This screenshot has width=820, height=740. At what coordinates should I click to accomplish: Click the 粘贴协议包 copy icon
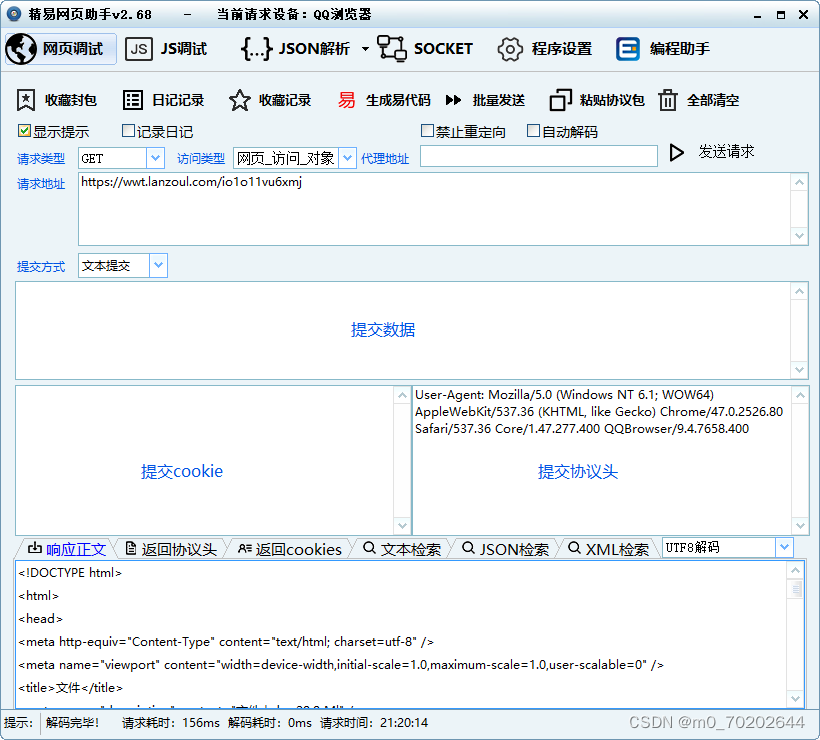coord(561,100)
